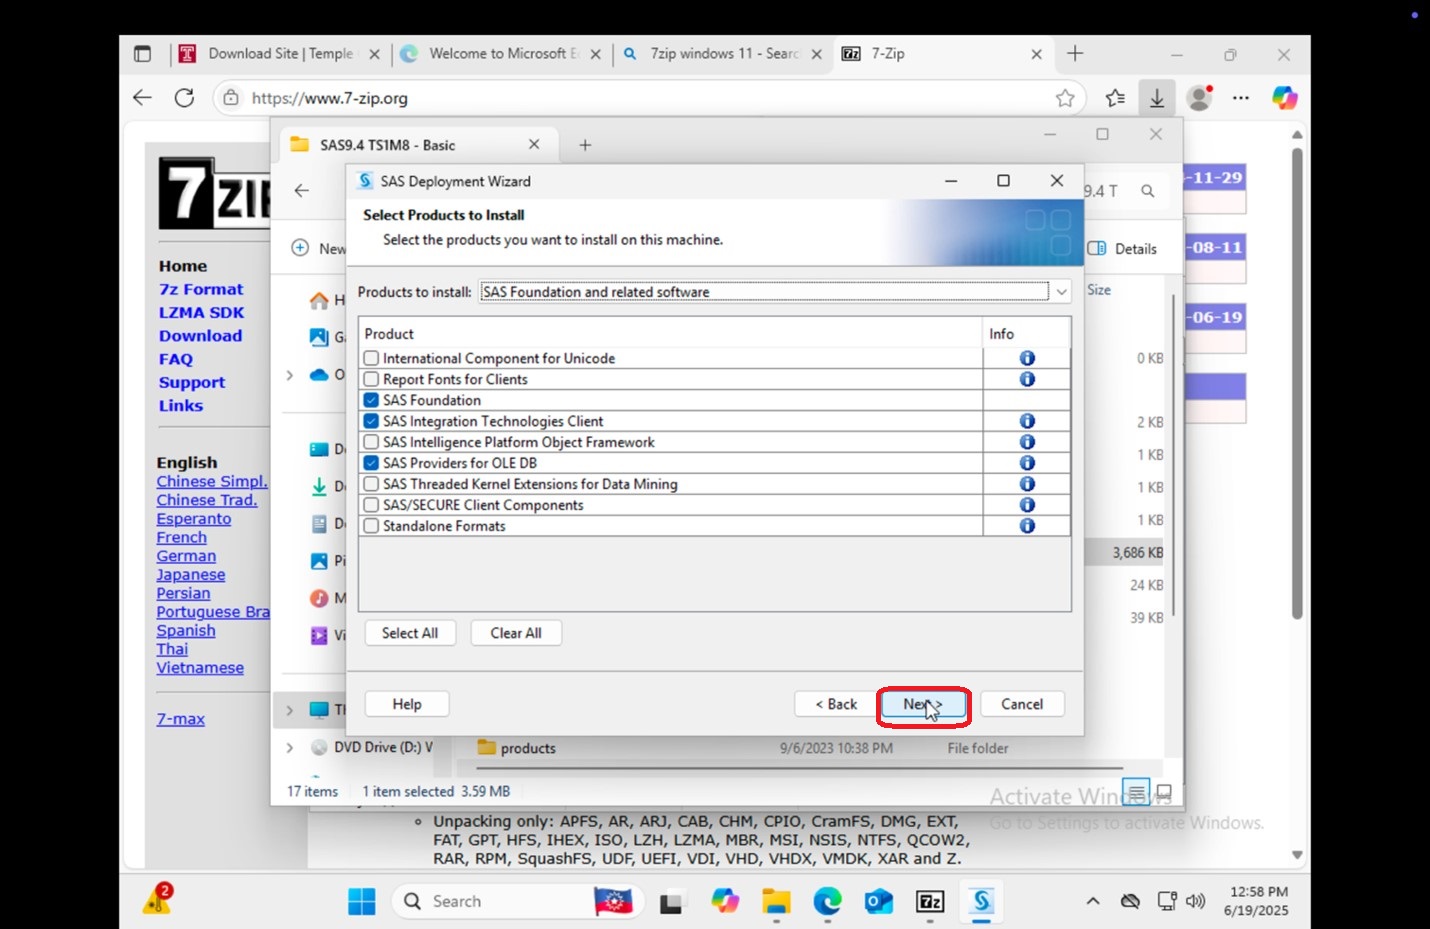Click the browser back arrow
The width and height of the screenshot is (1430, 929).
click(x=142, y=98)
